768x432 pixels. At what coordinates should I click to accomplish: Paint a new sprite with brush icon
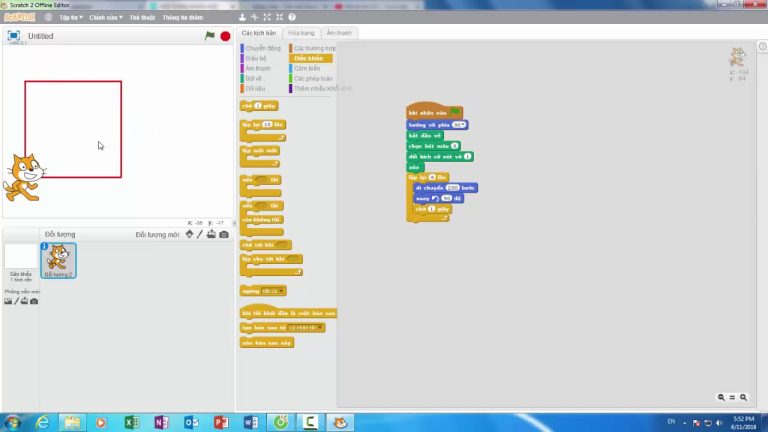click(x=200, y=235)
